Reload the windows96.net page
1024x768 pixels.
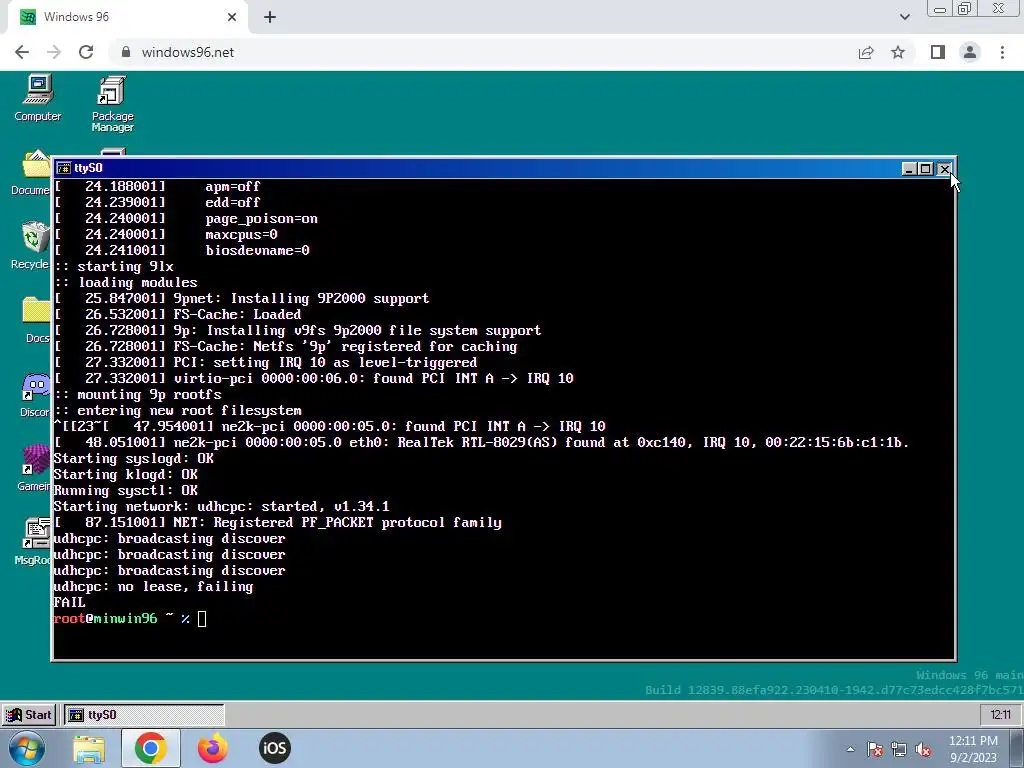(86, 52)
